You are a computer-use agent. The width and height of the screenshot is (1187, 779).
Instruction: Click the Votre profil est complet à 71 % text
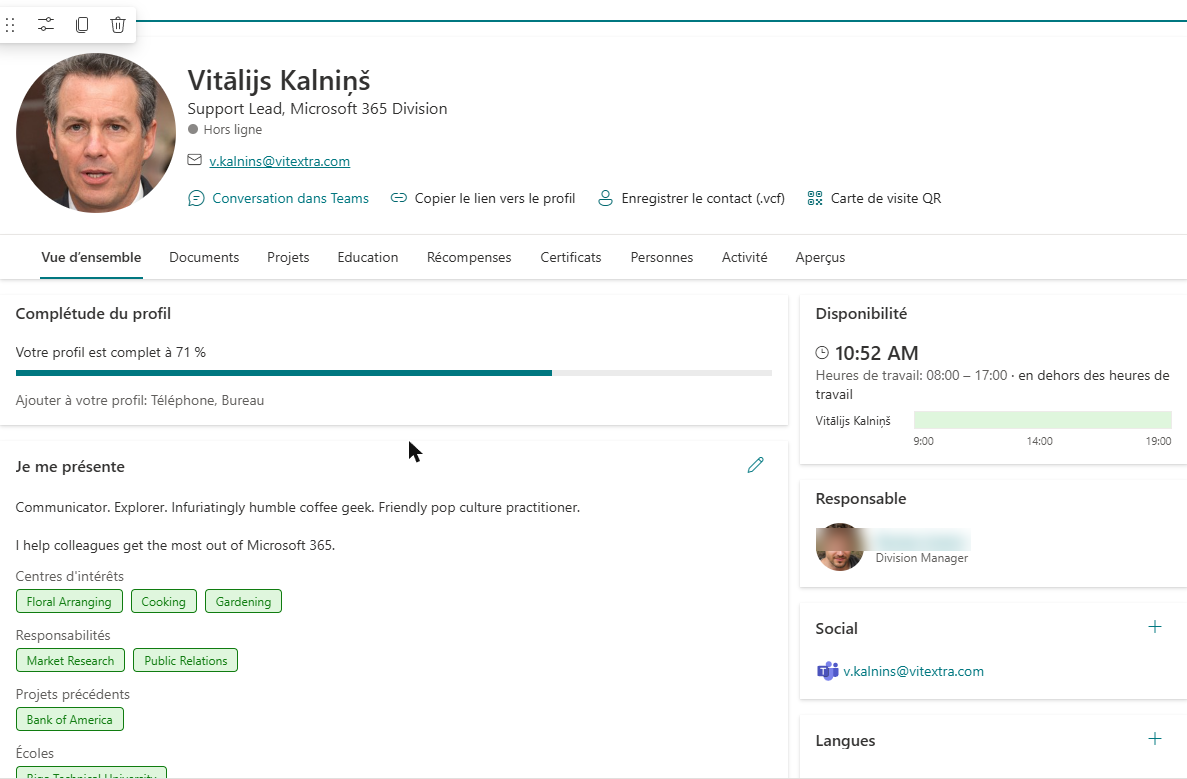coord(111,352)
